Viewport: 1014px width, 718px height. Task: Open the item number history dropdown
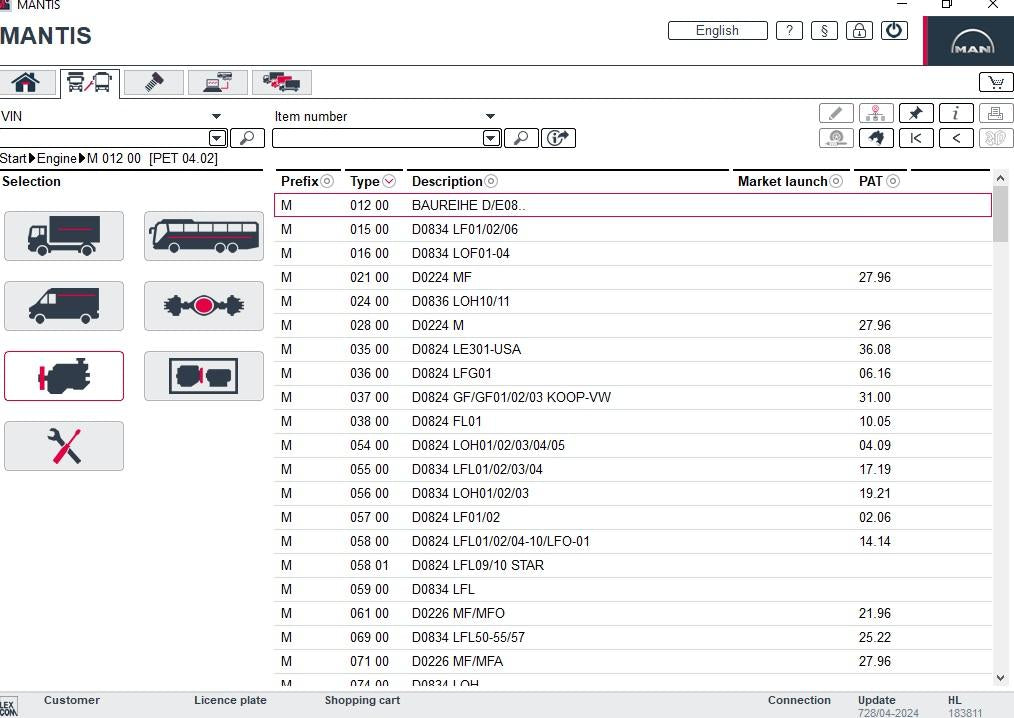pos(491,138)
